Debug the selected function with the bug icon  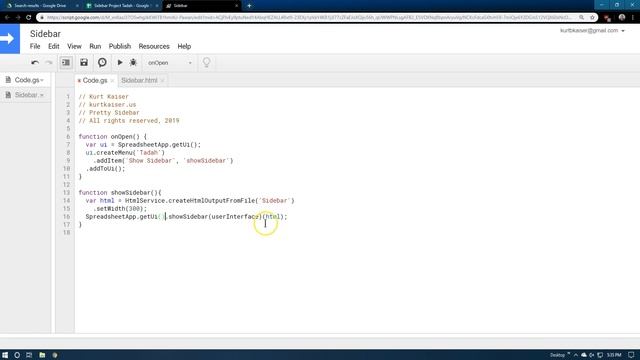tap(133, 62)
